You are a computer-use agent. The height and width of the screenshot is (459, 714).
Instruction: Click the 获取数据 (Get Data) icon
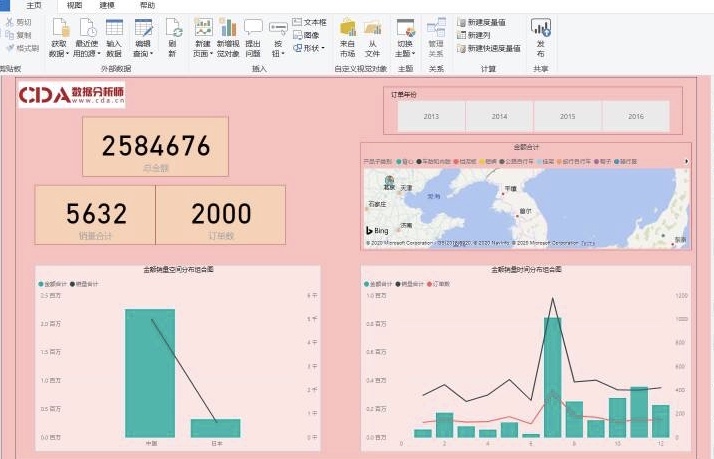[60, 27]
